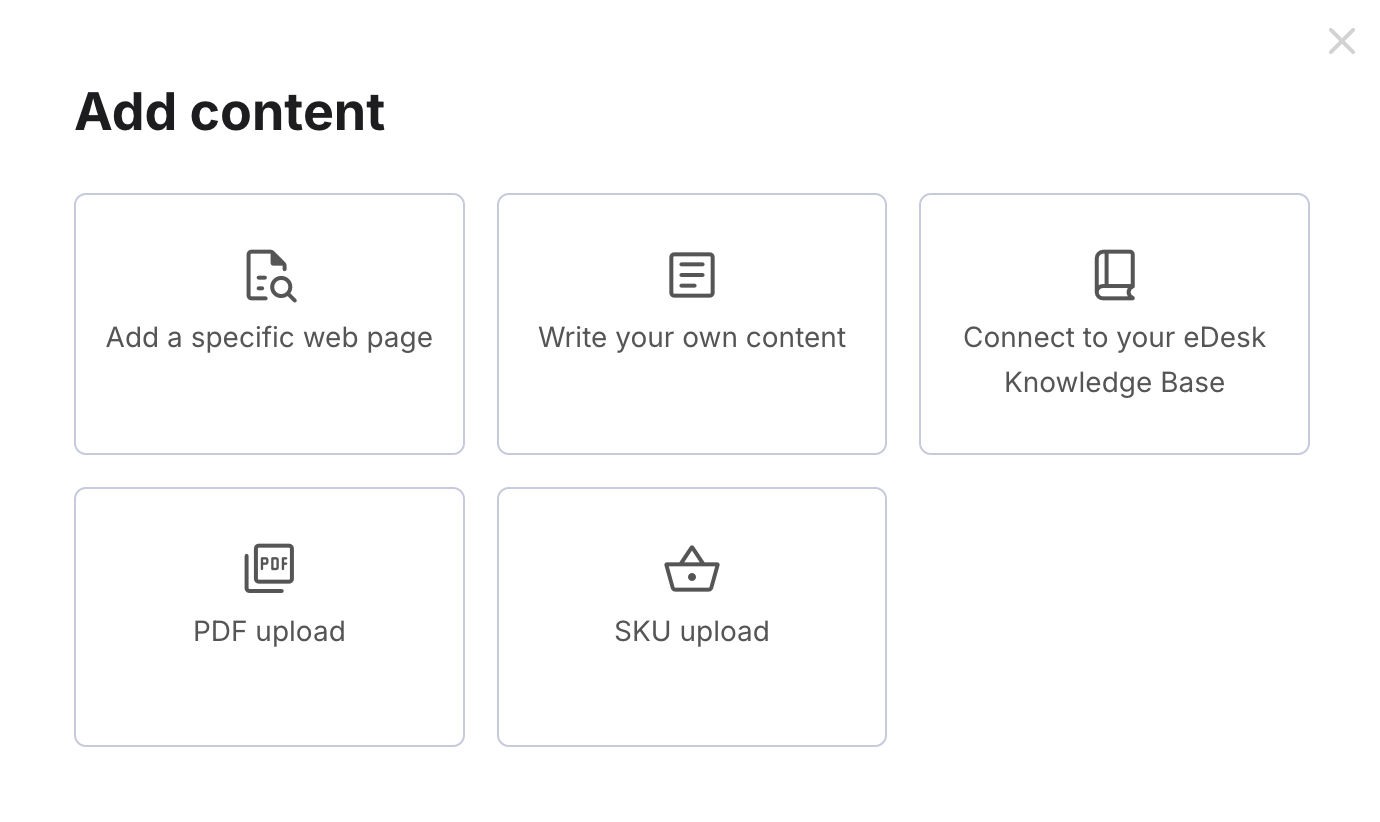Viewport: 1380px width, 822px height.
Task: Select the PDF pages stack icon
Action: pos(268,567)
